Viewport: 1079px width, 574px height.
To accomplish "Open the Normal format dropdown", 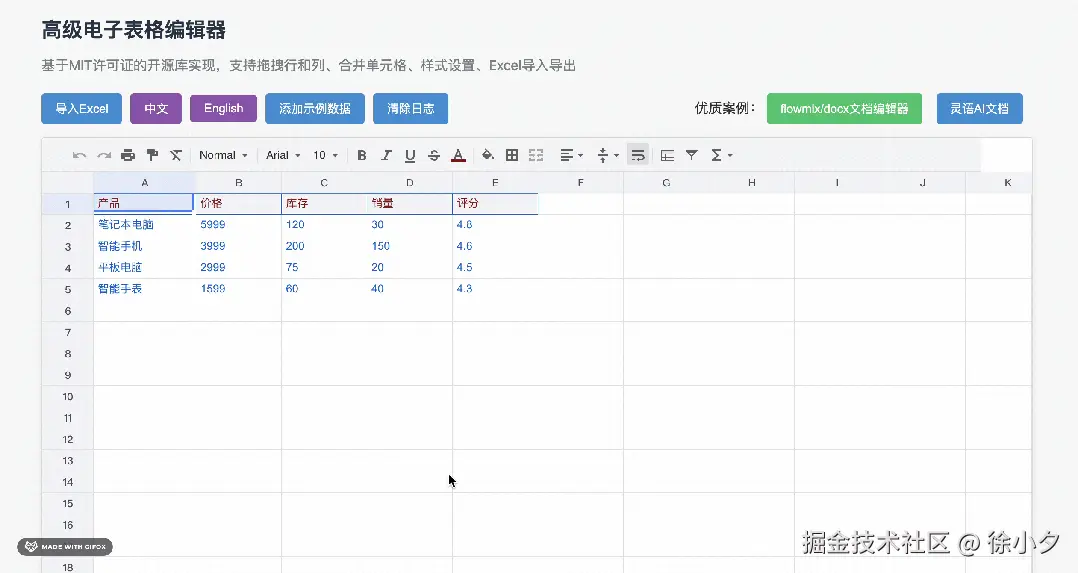I will 223,155.
